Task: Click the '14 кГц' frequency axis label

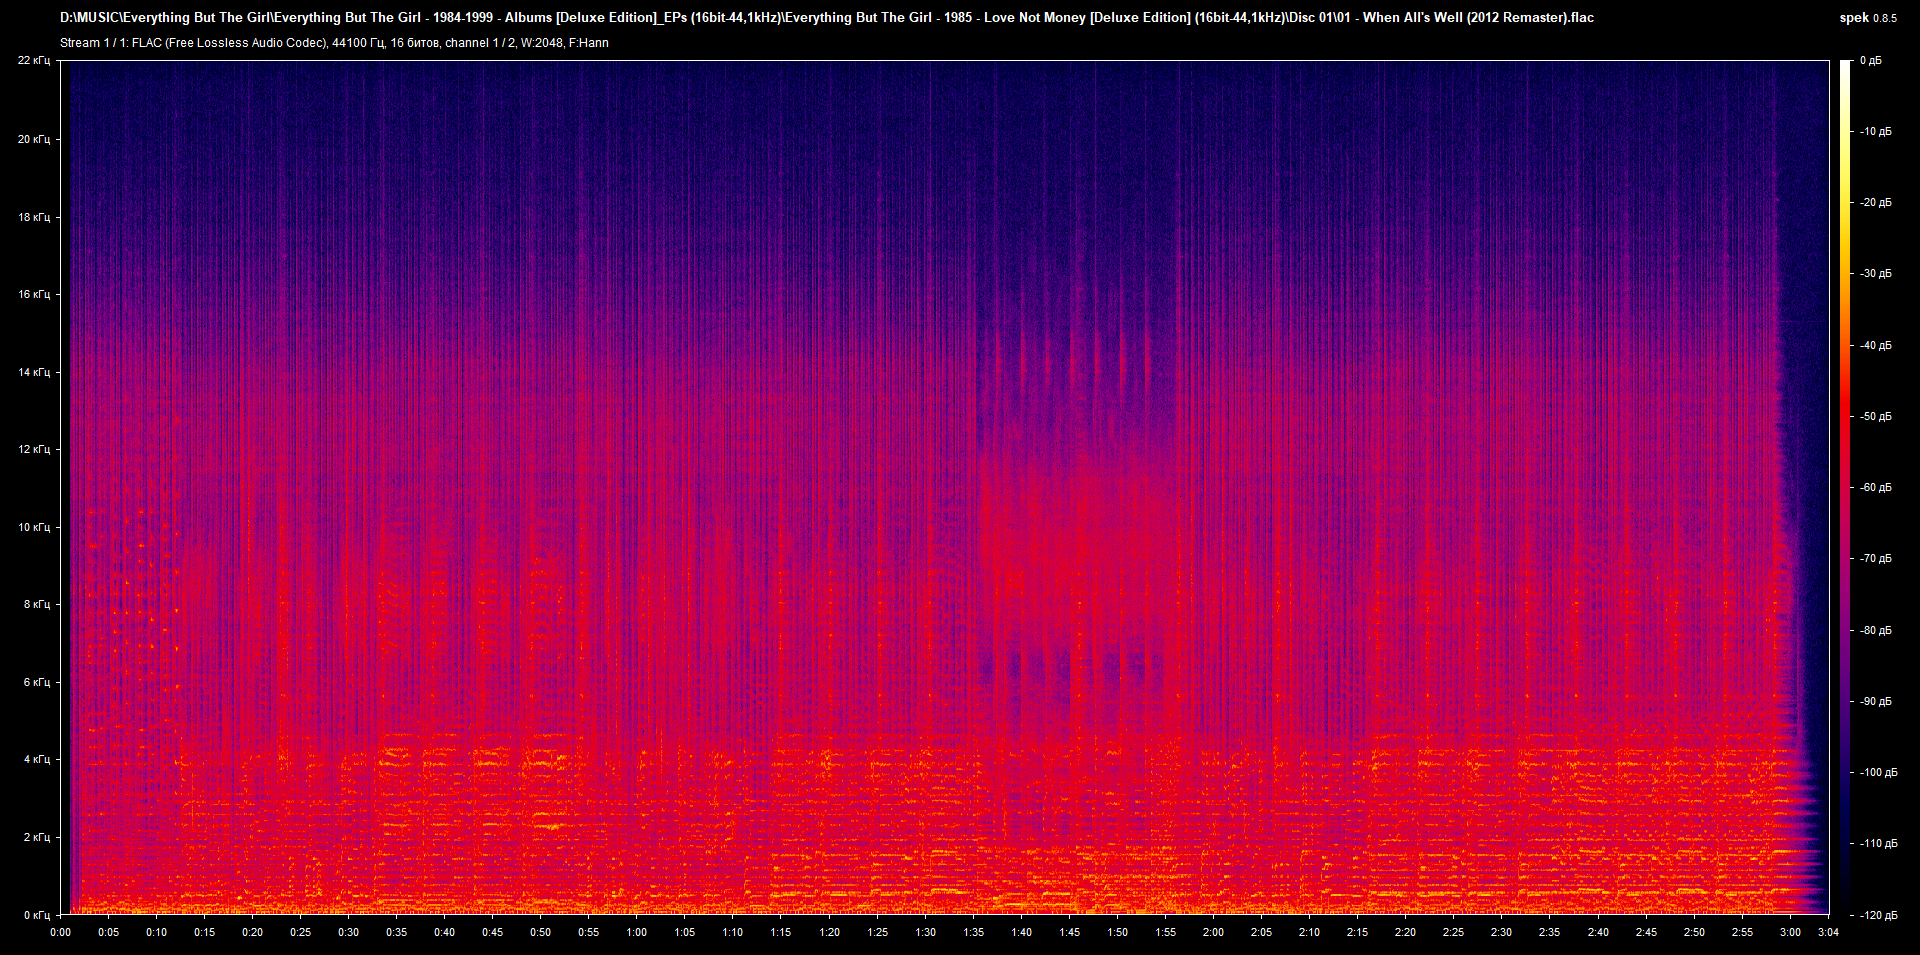Action: click(x=34, y=372)
